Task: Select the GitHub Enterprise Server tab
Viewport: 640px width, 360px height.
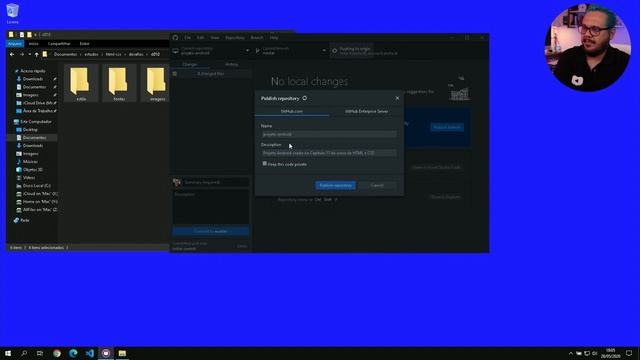Action: (367, 111)
